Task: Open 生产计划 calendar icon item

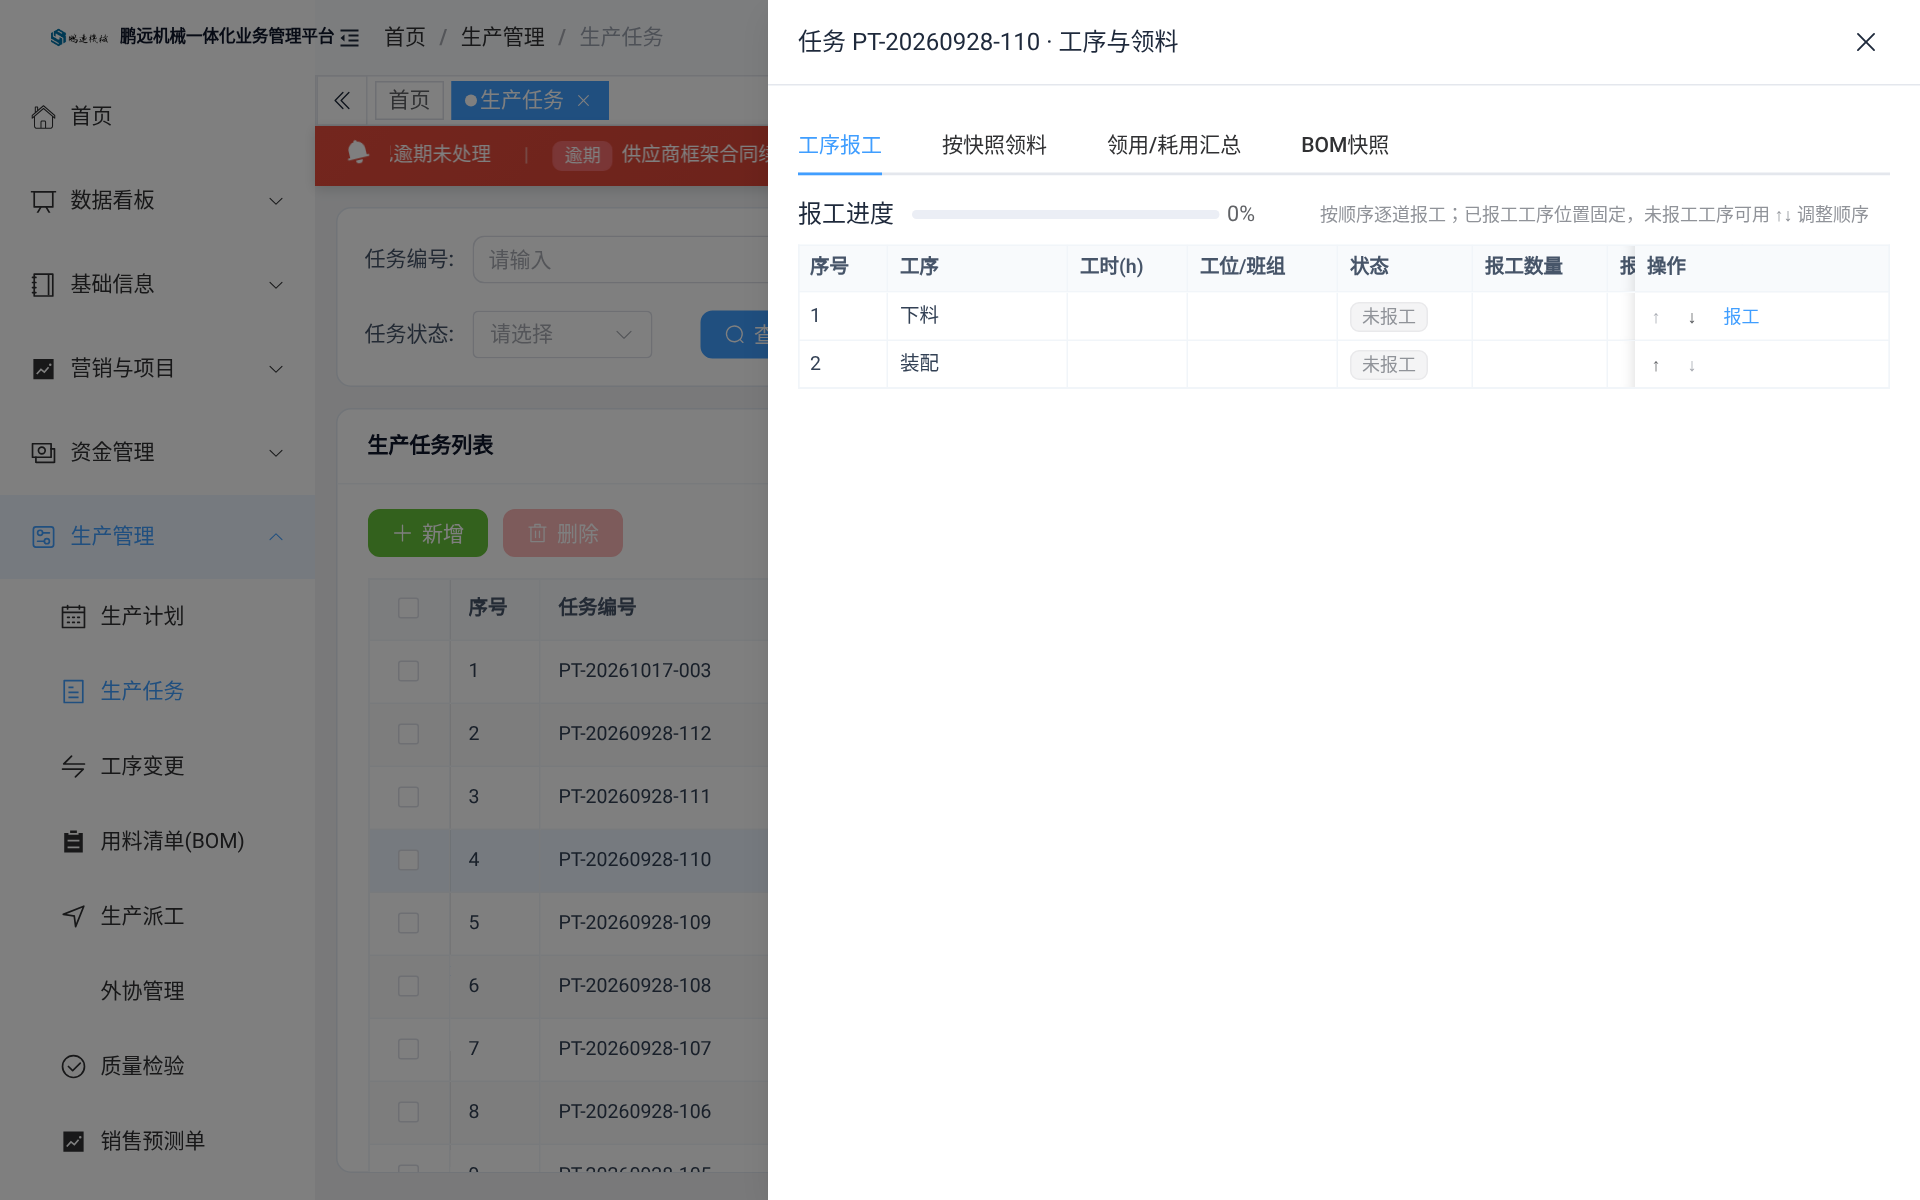Action: coord(73,616)
